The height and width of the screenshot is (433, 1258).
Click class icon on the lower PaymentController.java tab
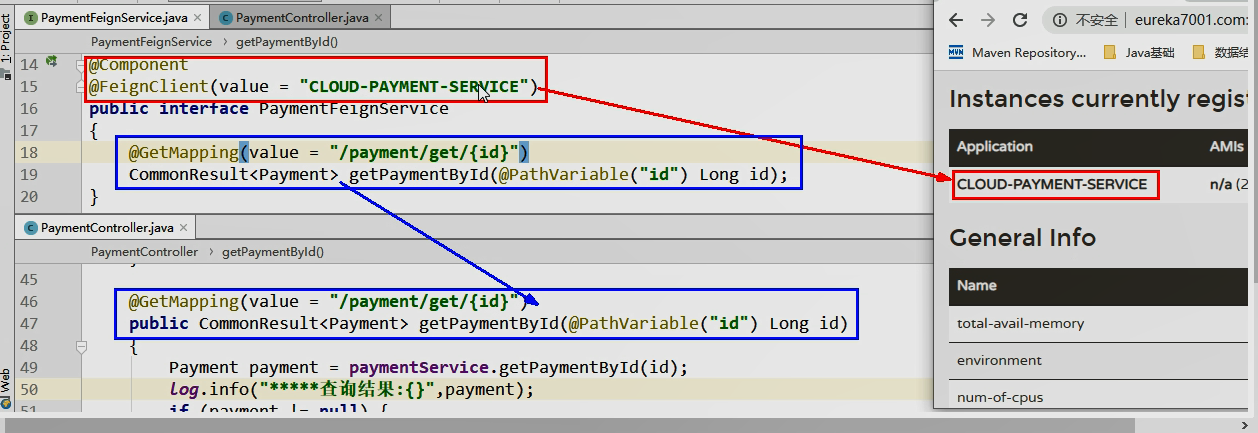coord(30,228)
